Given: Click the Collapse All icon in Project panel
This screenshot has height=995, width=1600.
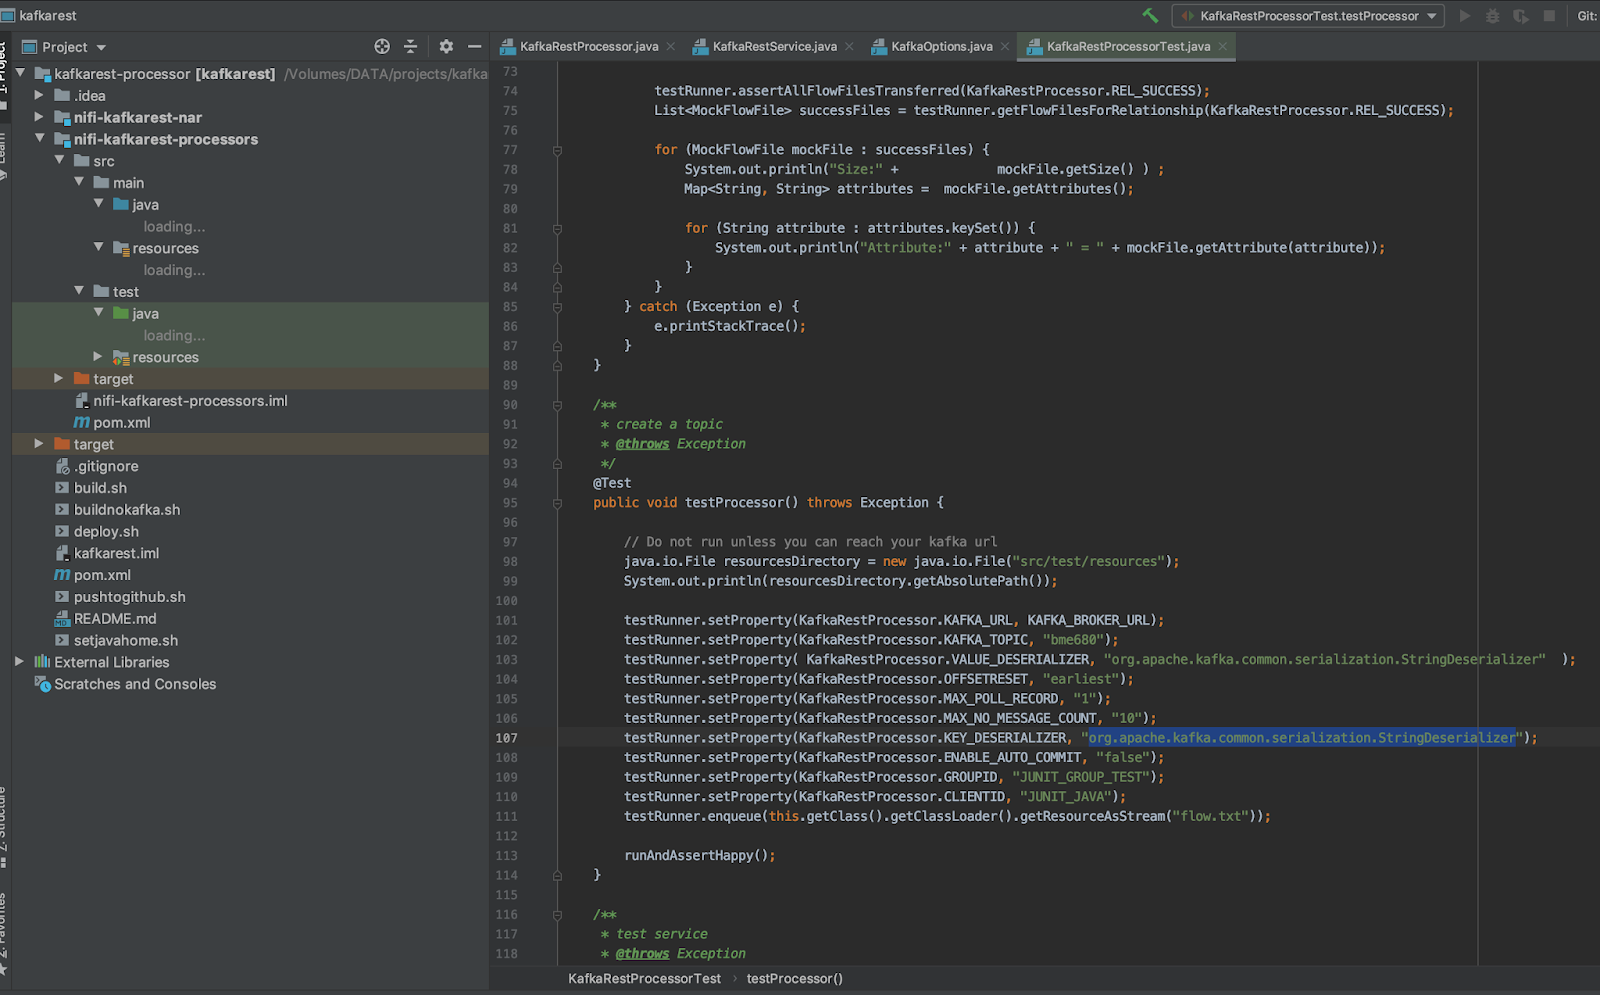Looking at the screenshot, I should pyautogui.click(x=410, y=47).
